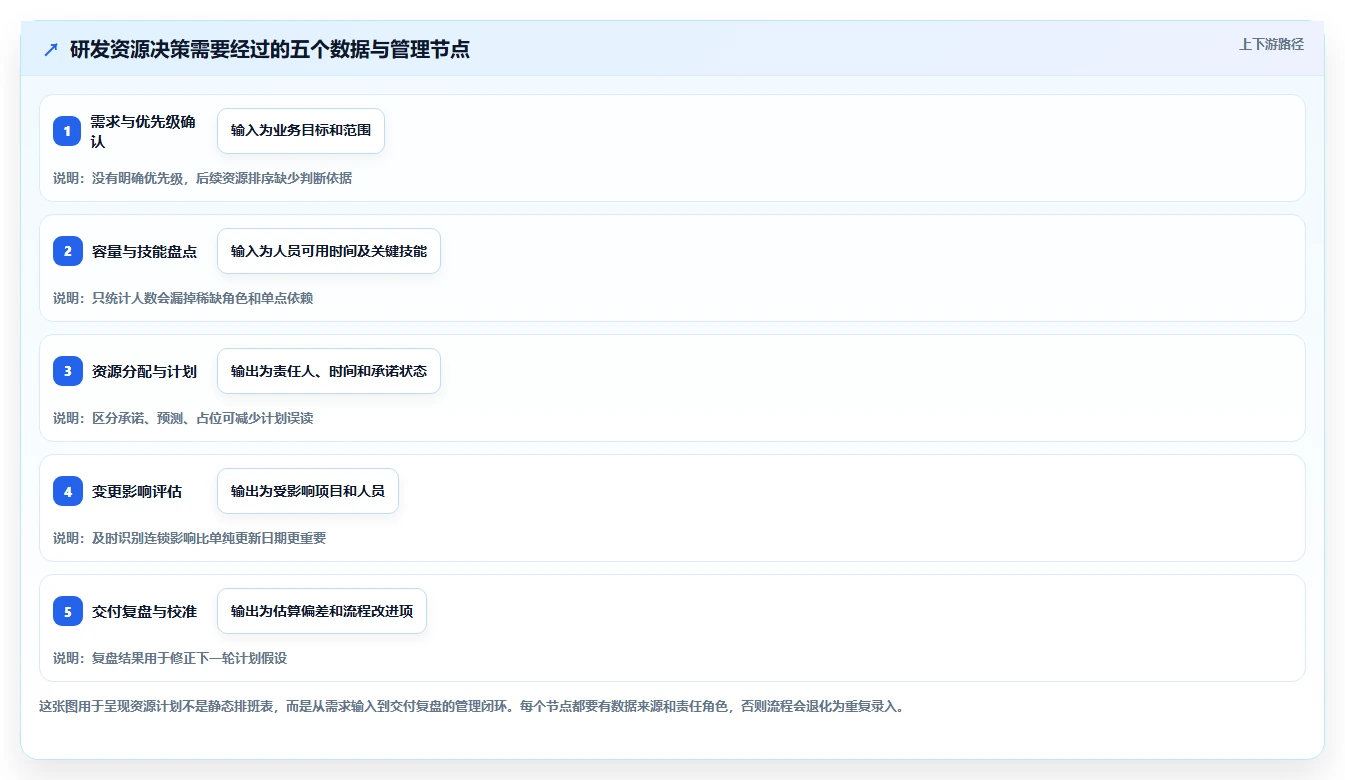
Task: Click the 上下游路径 label in the header
Action: coord(1271,44)
